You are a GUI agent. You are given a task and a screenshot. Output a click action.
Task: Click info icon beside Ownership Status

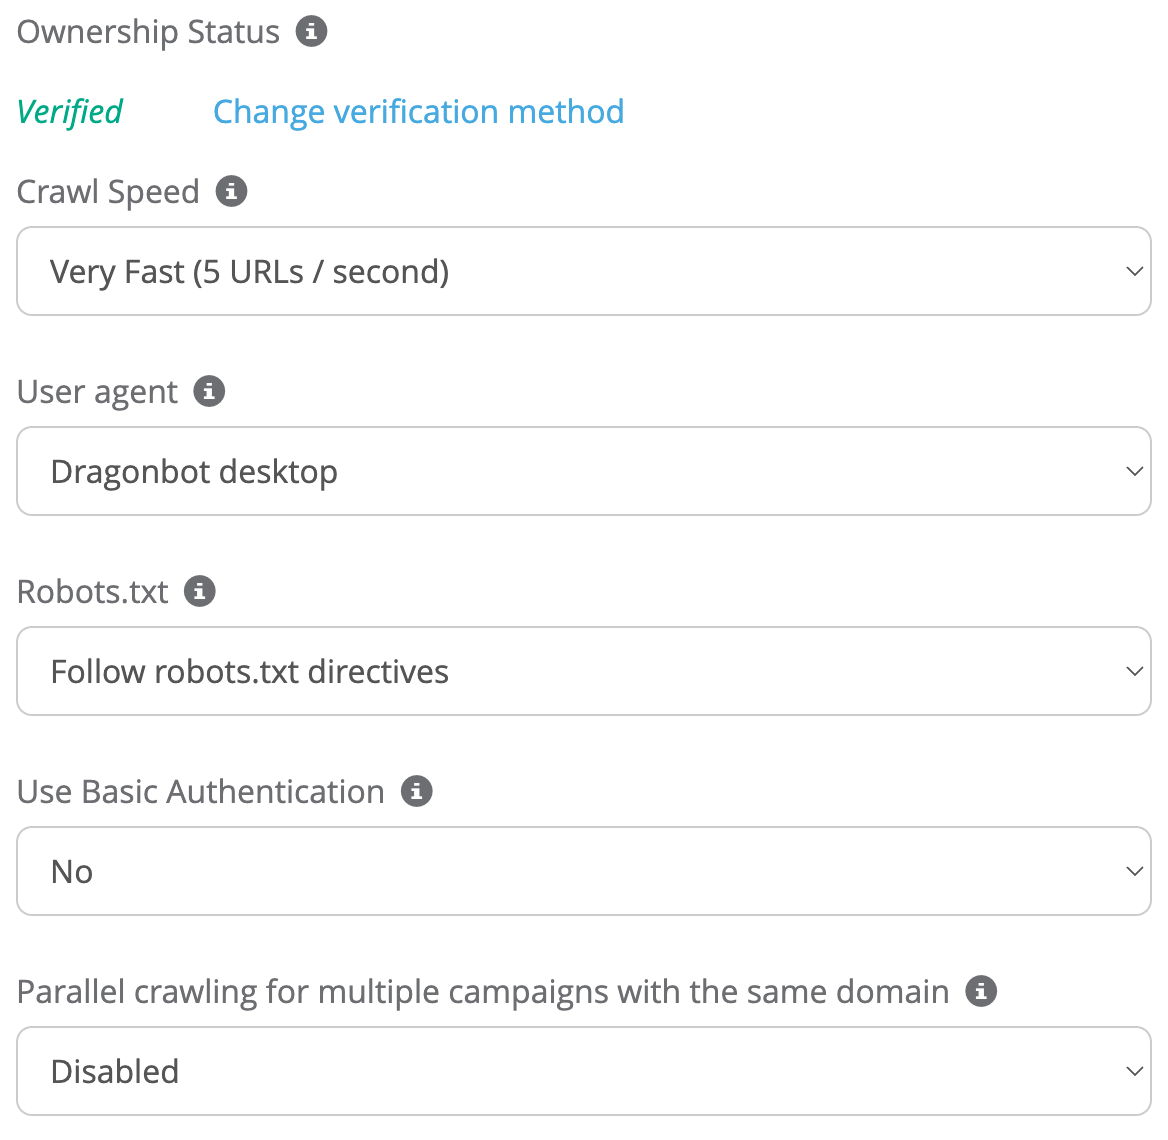tap(311, 32)
